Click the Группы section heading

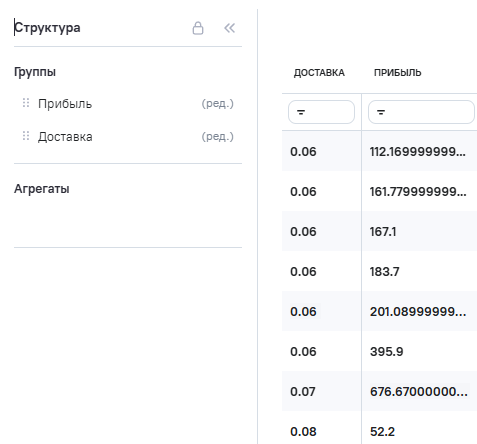click(35, 72)
